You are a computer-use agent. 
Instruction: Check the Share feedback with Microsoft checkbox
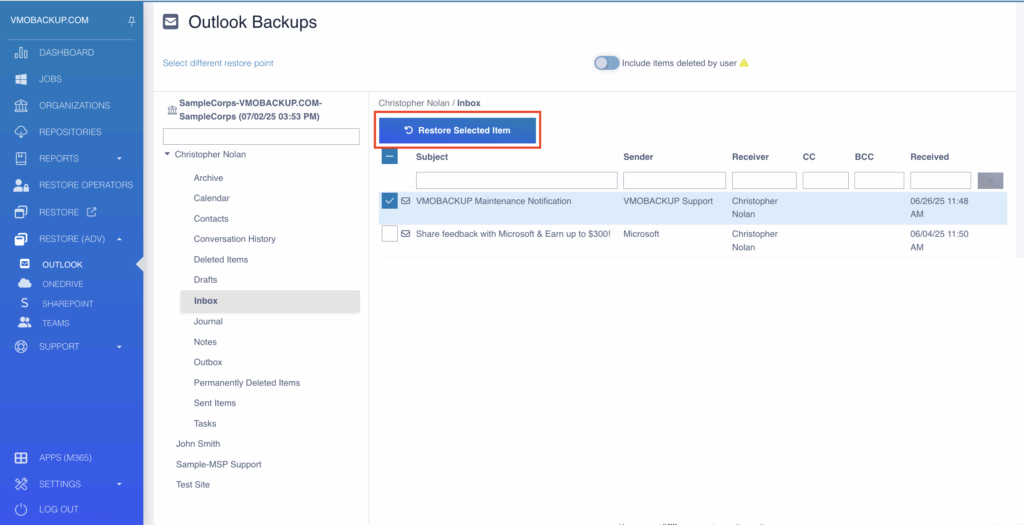click(389, 234)
